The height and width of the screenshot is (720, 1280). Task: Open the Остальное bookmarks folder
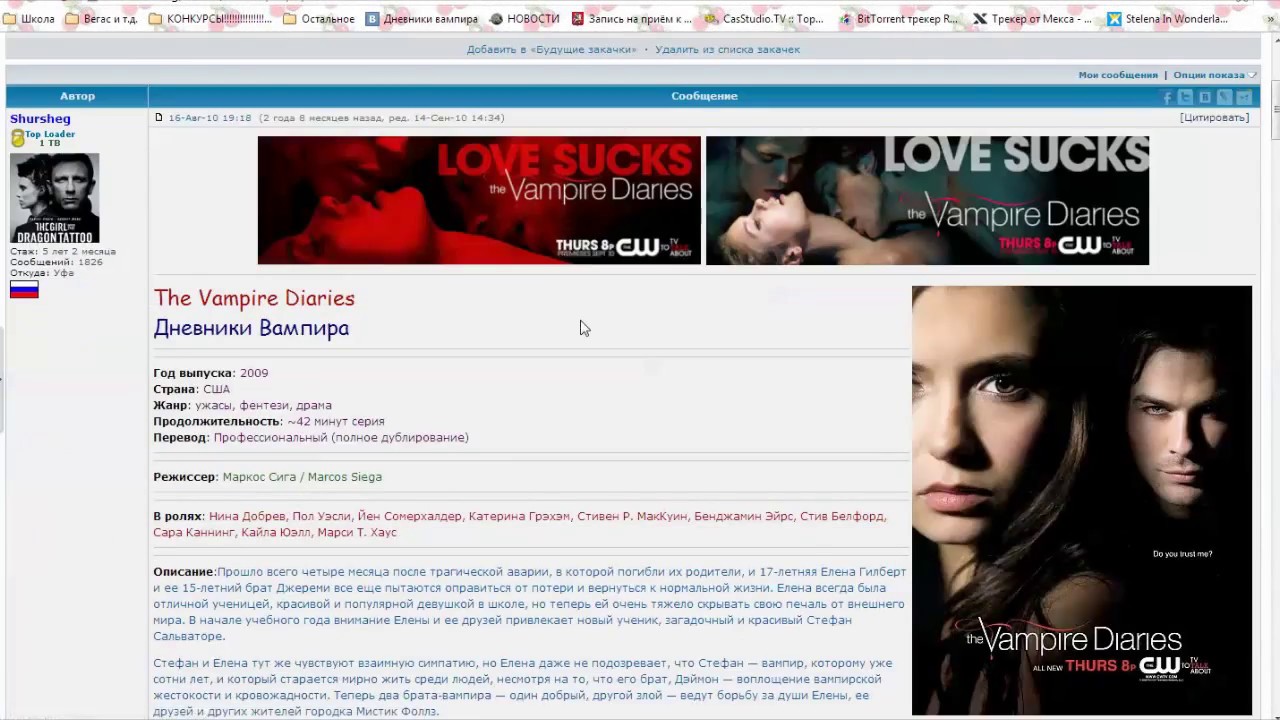[319, 19]
